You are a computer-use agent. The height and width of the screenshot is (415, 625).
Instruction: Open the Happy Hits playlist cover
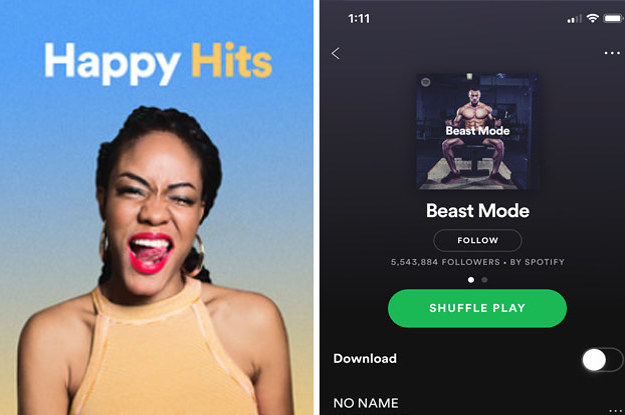[x=157, y=207]
